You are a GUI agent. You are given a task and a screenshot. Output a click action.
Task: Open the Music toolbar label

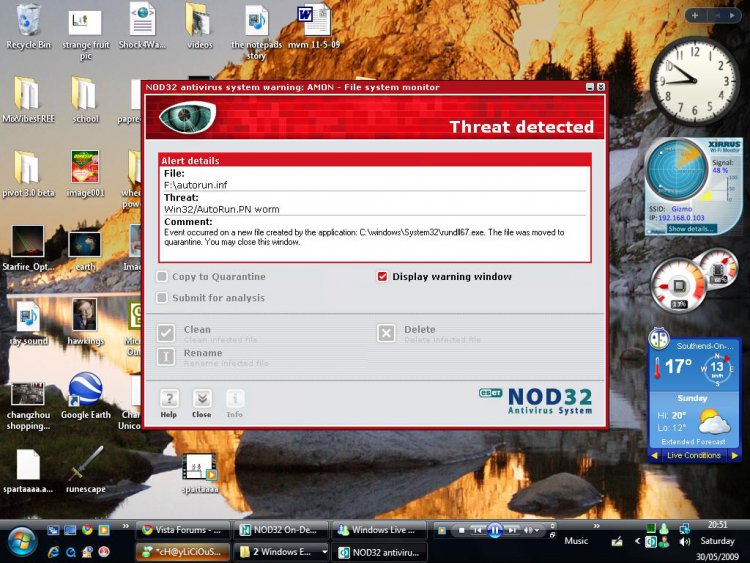(x=576, y=541)
